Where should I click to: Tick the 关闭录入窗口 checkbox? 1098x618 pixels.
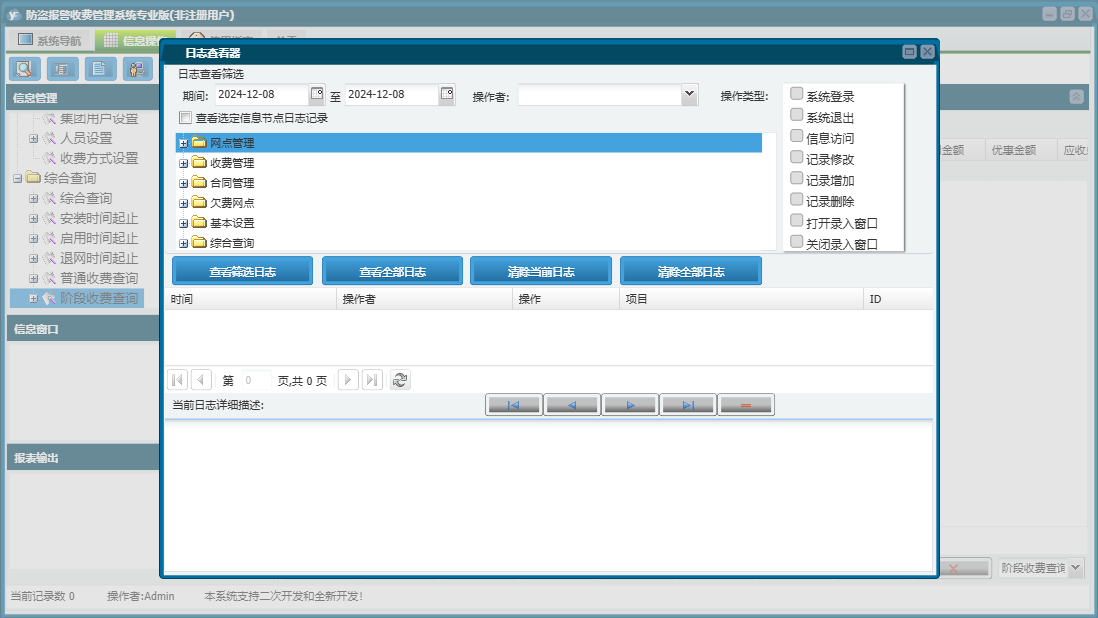[796, 241]
